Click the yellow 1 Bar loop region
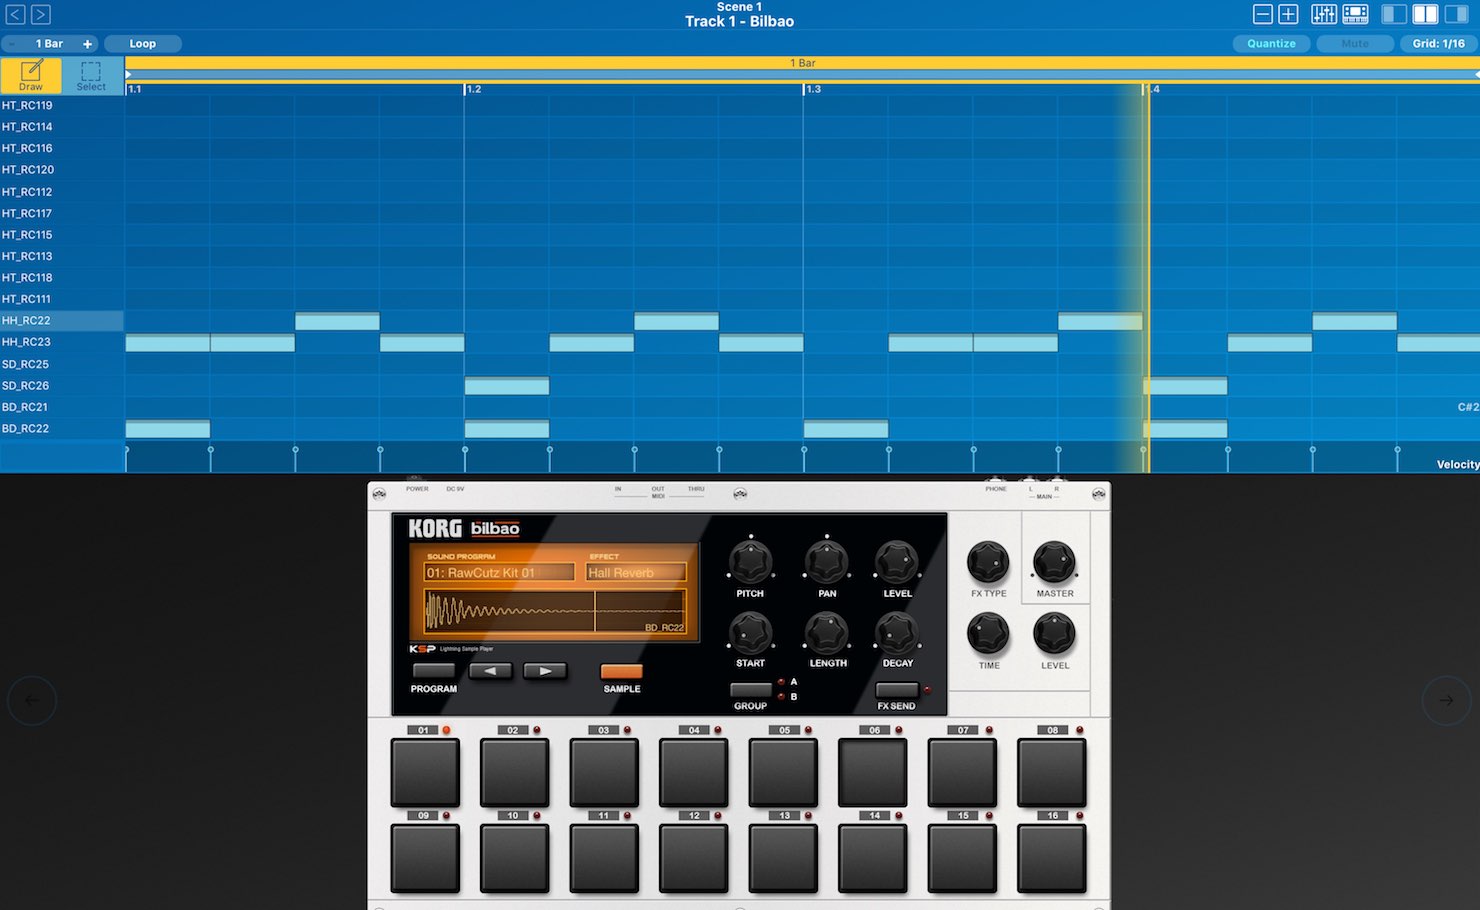The width and height of the screenshot is (1480, 910). pyautogui.click(x=802, y=63)
